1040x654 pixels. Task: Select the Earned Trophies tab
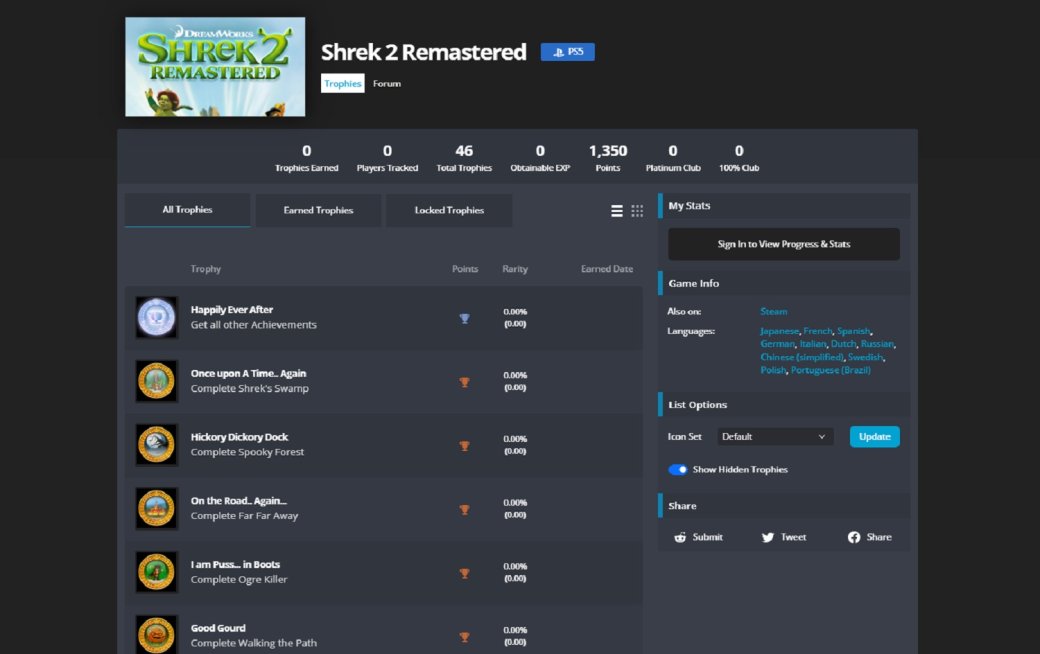(318, 210)
